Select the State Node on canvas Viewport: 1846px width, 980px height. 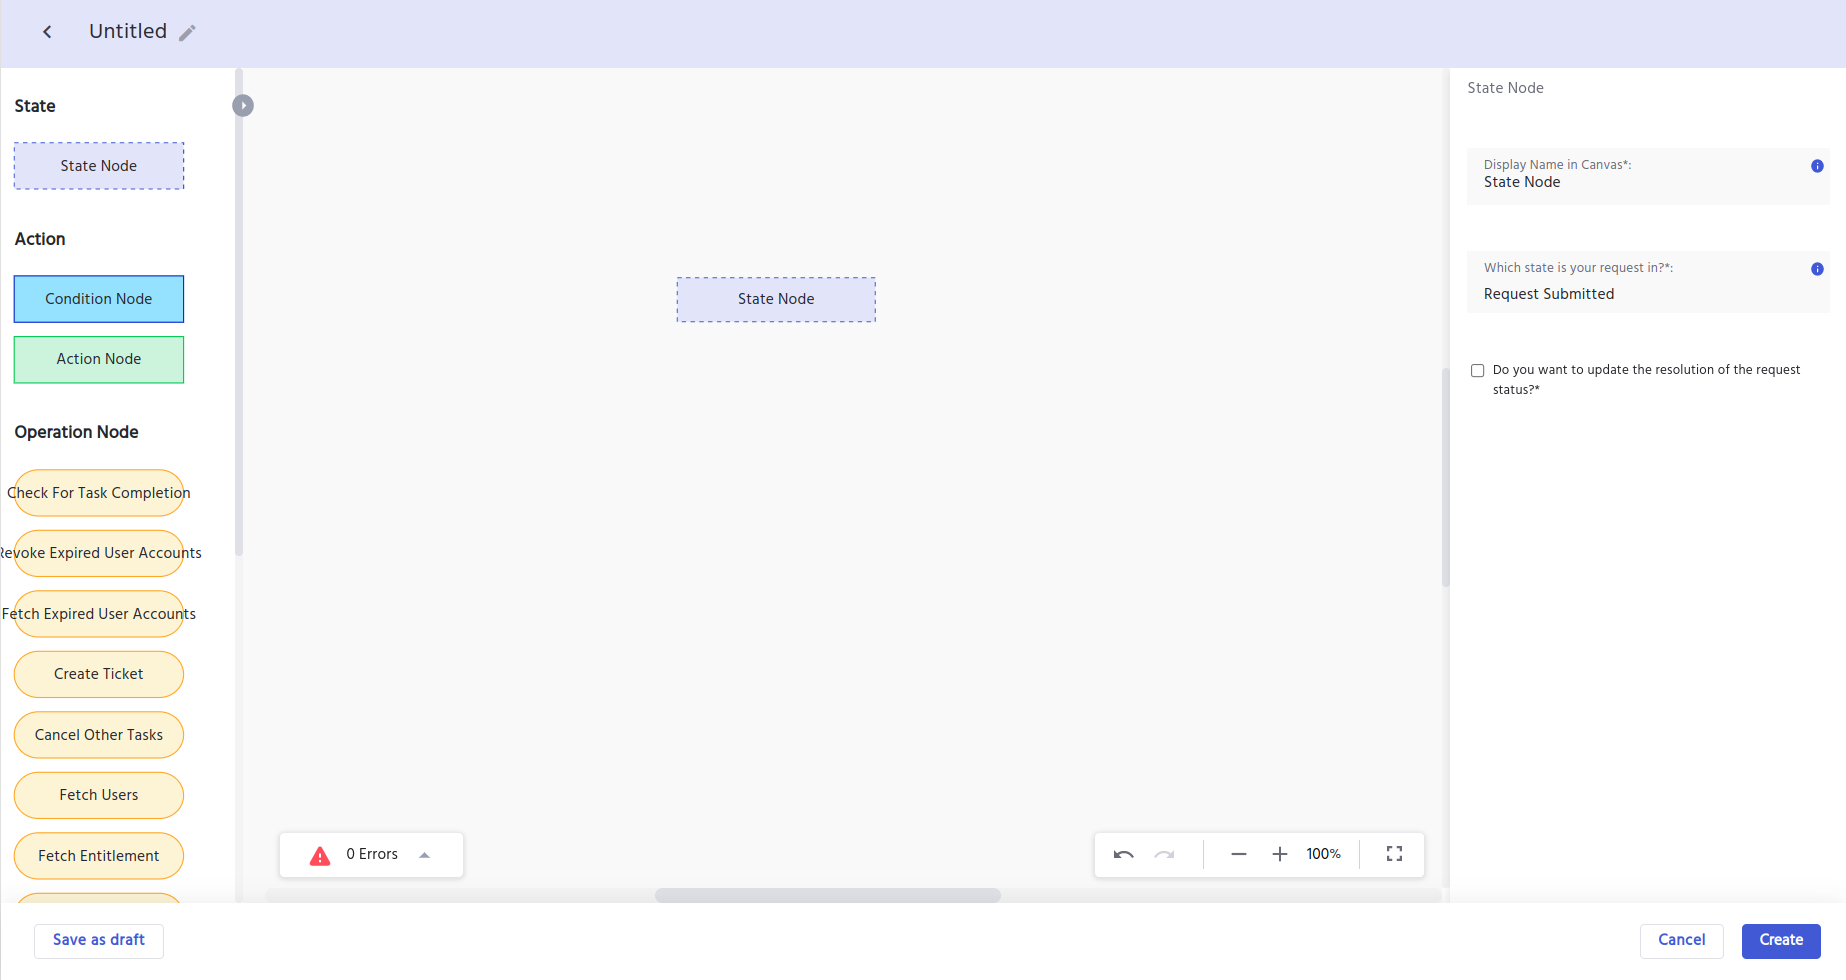coord(776,299)
